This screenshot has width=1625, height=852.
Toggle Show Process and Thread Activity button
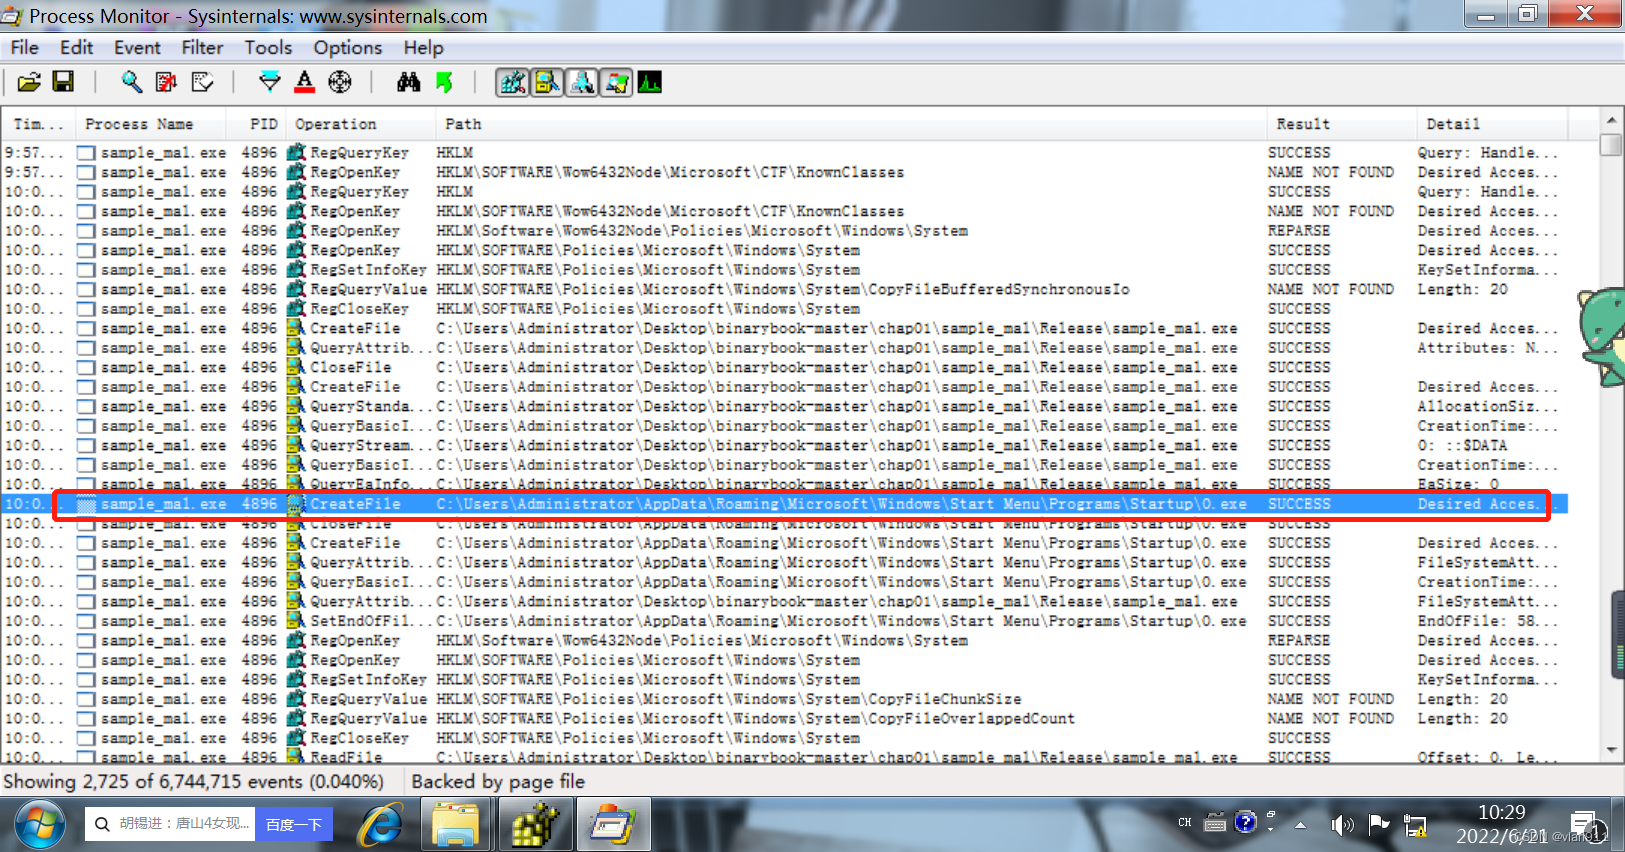616,82
